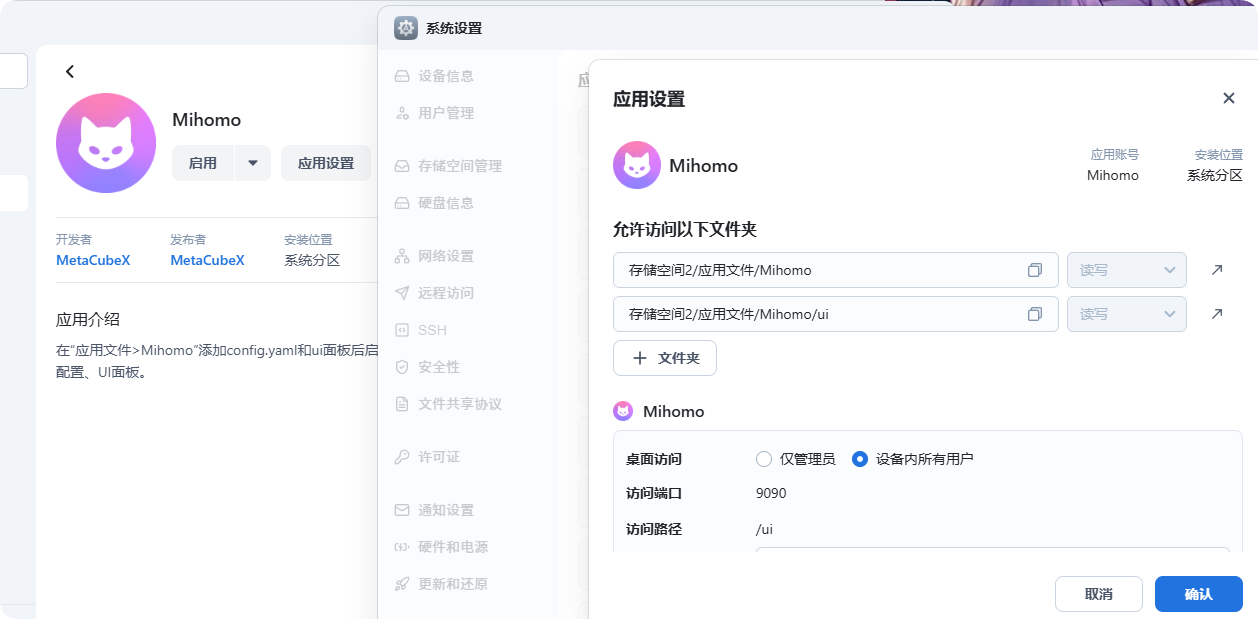Click the back arrow on the app page
The width and height of the screenshot is (1258, 619).
pos(69,71)
